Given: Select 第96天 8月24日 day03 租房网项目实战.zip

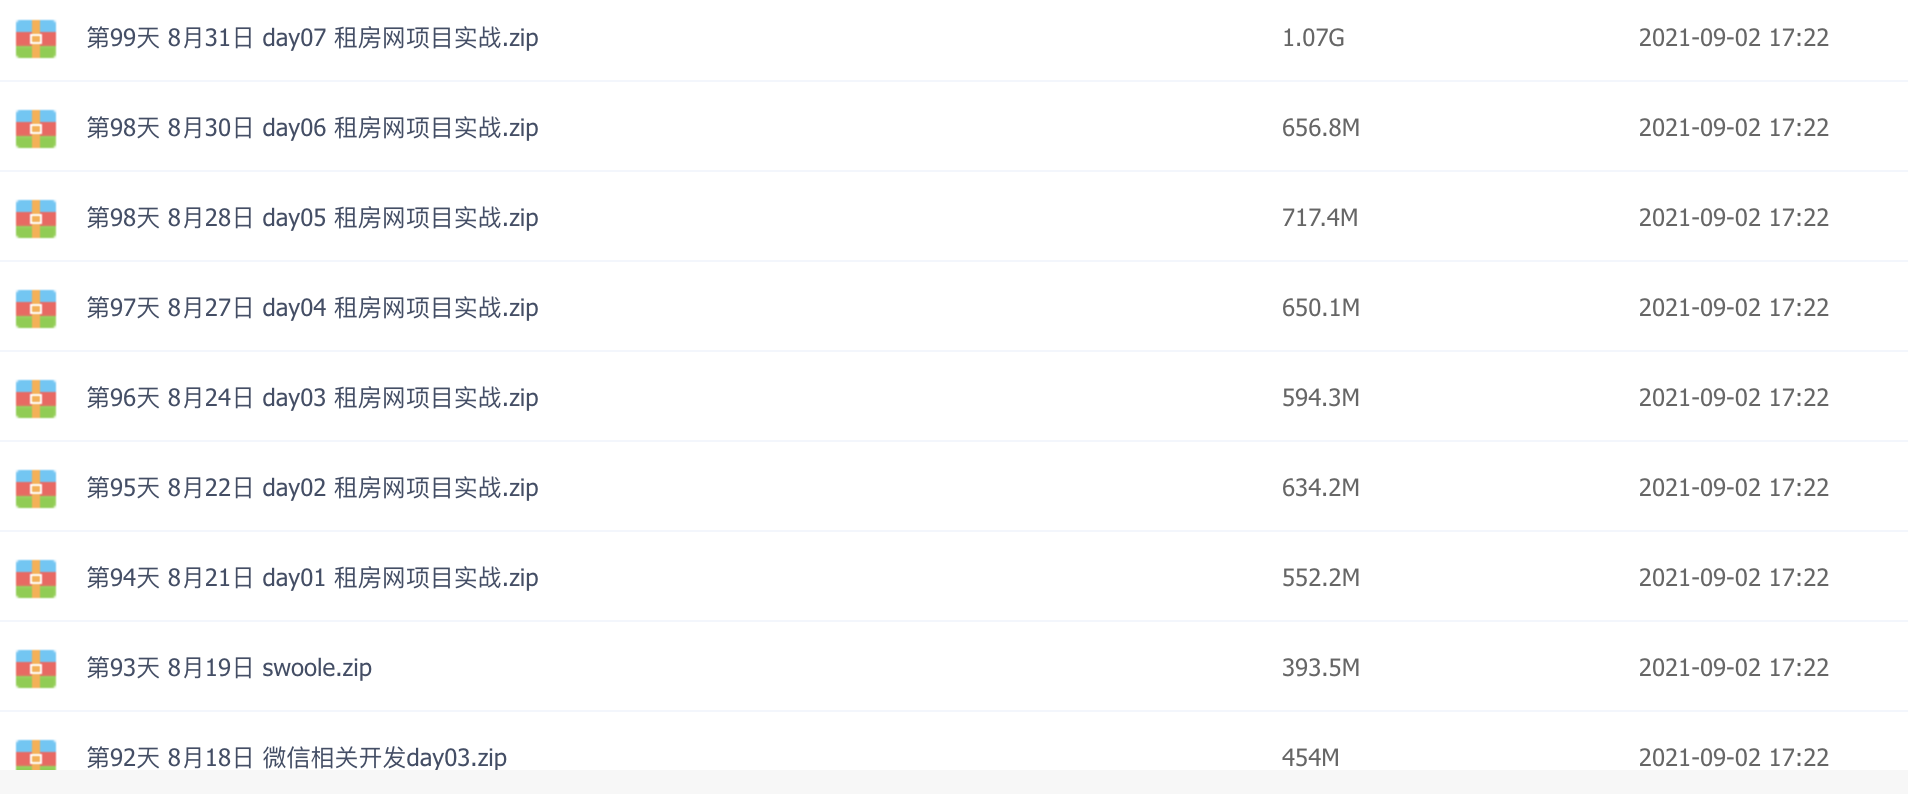Looking at the screenshot, I should (312, 398).
